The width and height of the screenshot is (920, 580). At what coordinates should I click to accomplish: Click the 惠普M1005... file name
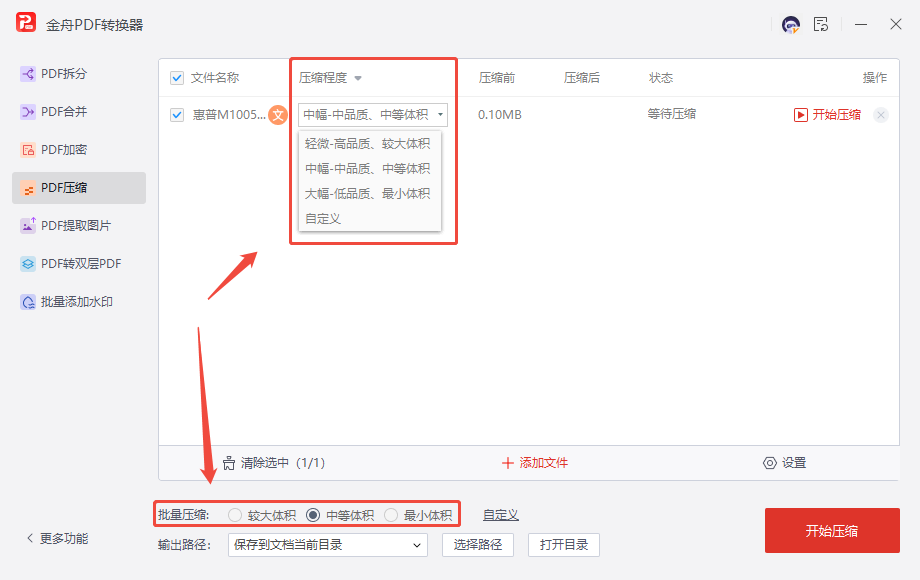coord(229,115)
